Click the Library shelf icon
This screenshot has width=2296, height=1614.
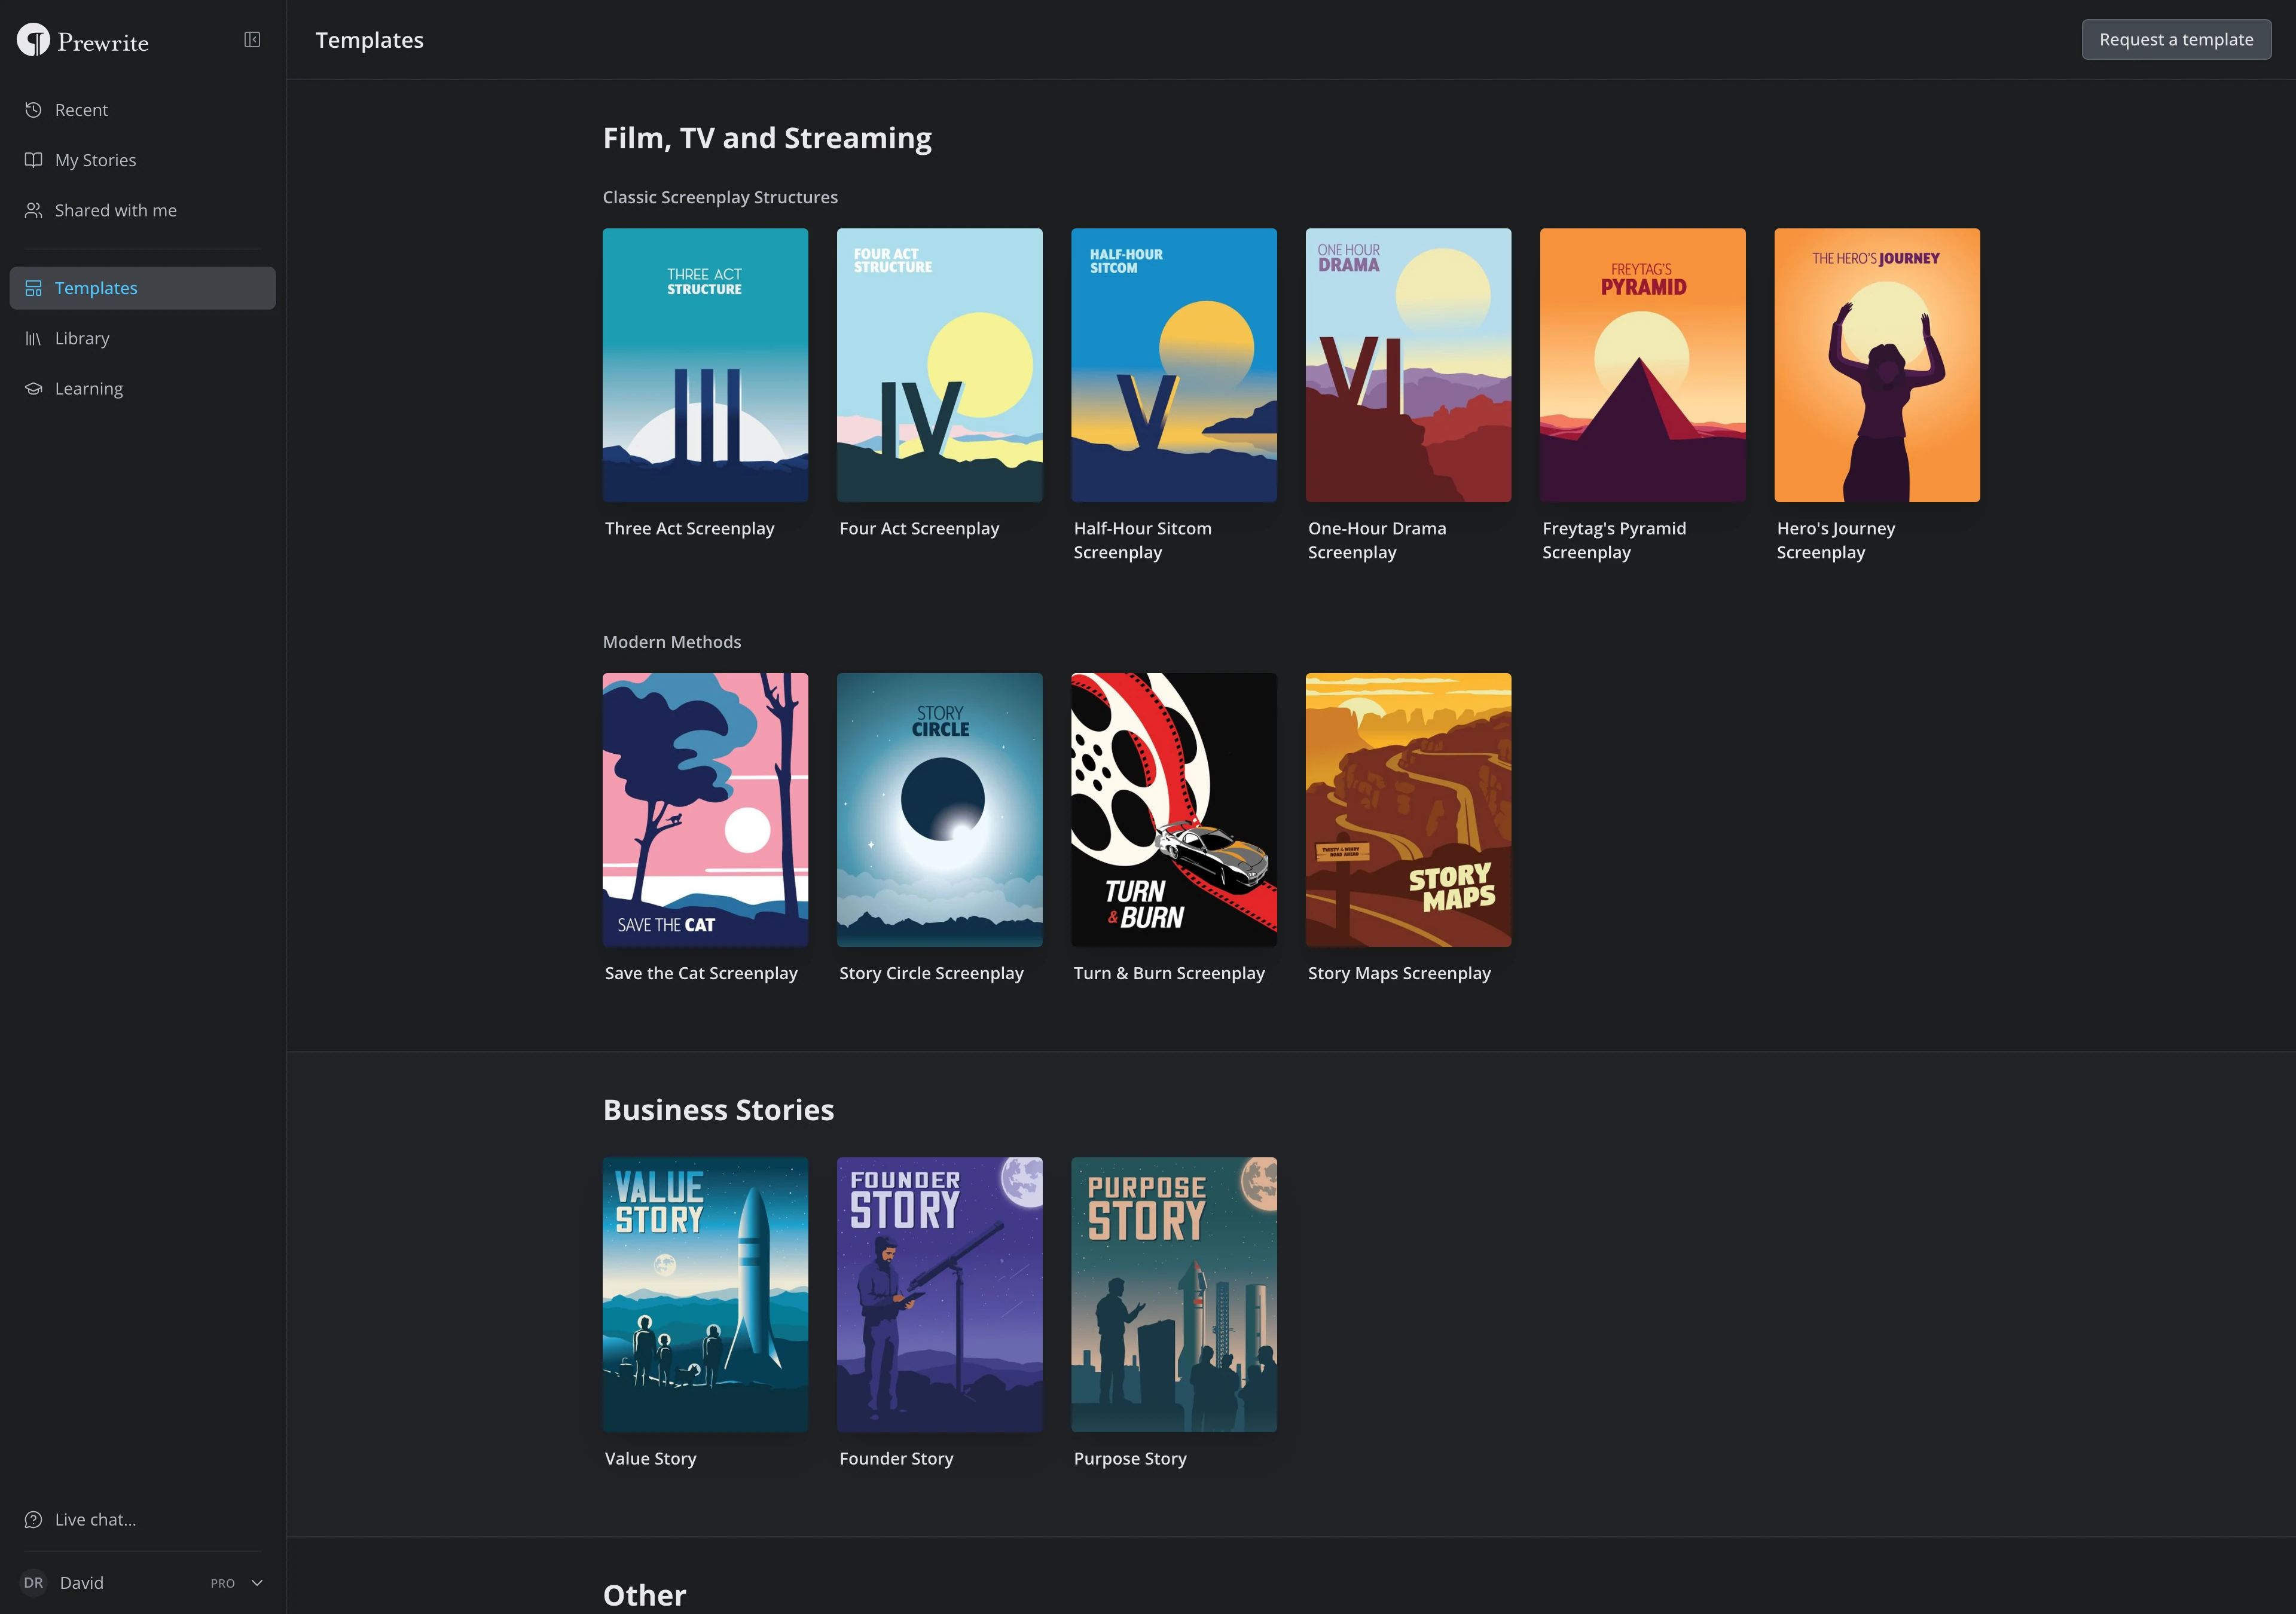33,338
